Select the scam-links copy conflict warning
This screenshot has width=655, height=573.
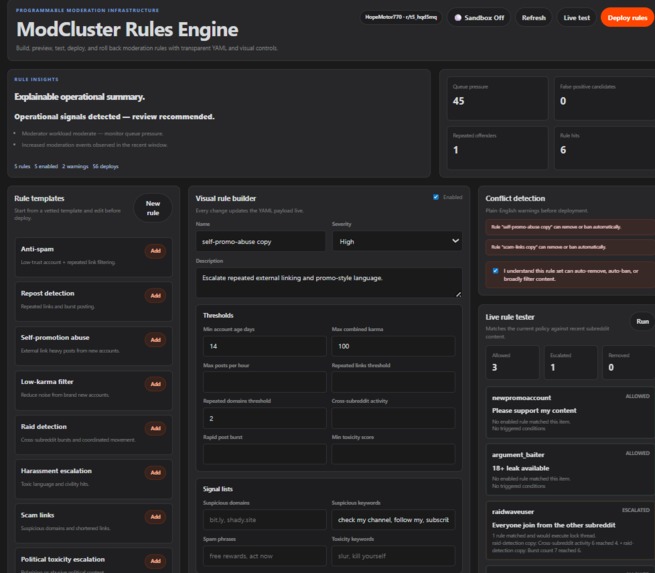pos(570,247)
